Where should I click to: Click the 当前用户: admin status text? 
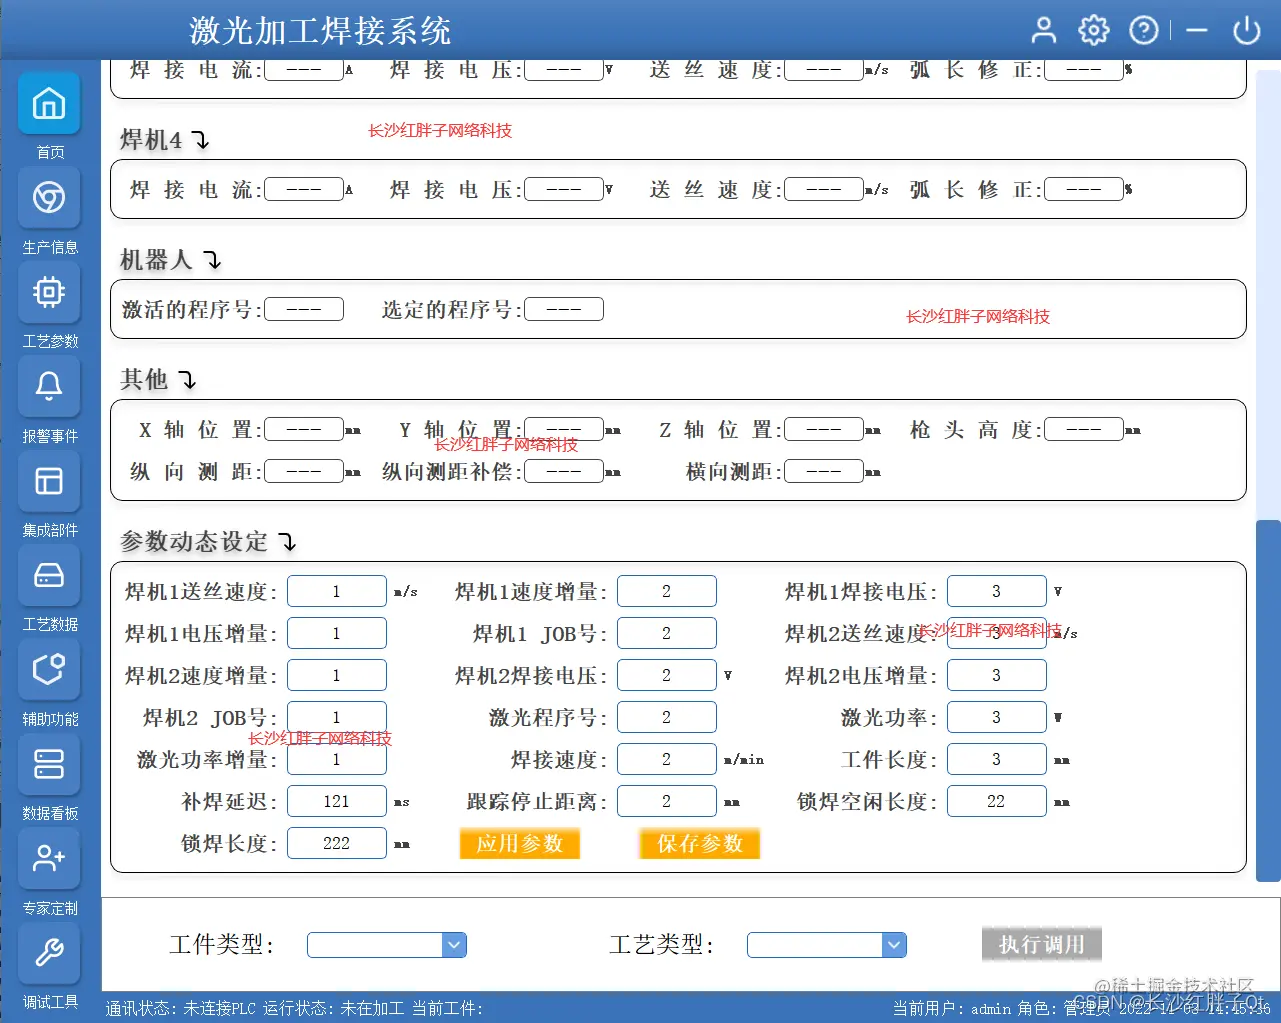coord(952,1009)
